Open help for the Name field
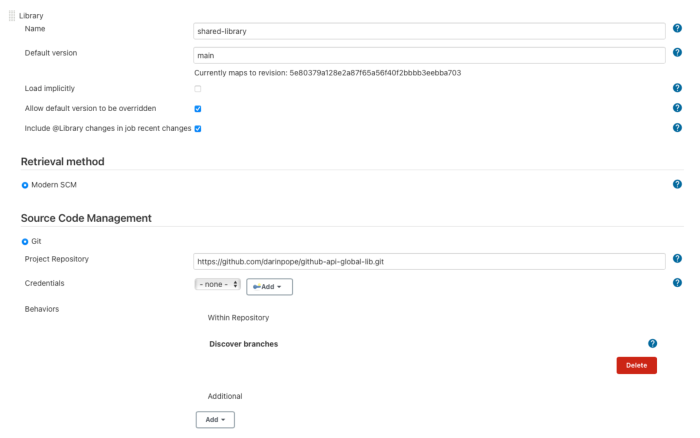 (x=677, y=28)
